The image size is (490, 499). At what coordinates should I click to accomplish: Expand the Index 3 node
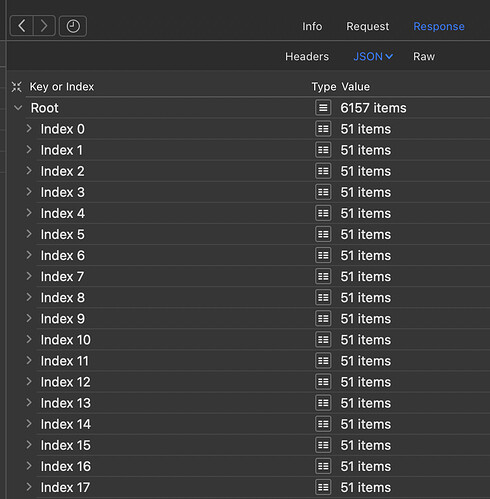29,192
